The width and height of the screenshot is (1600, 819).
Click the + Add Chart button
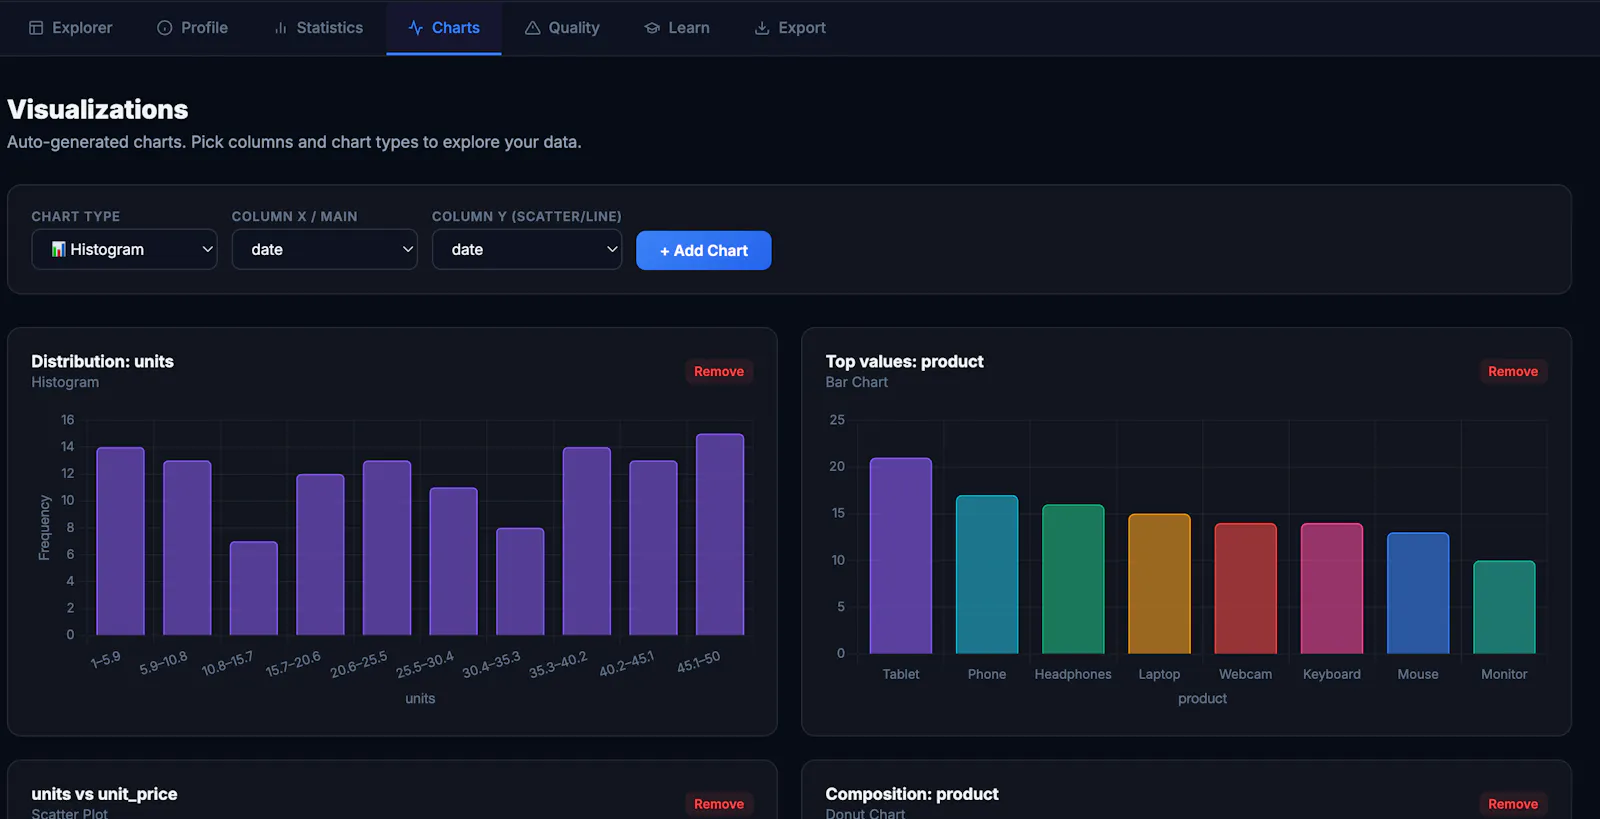click(704, 250)
